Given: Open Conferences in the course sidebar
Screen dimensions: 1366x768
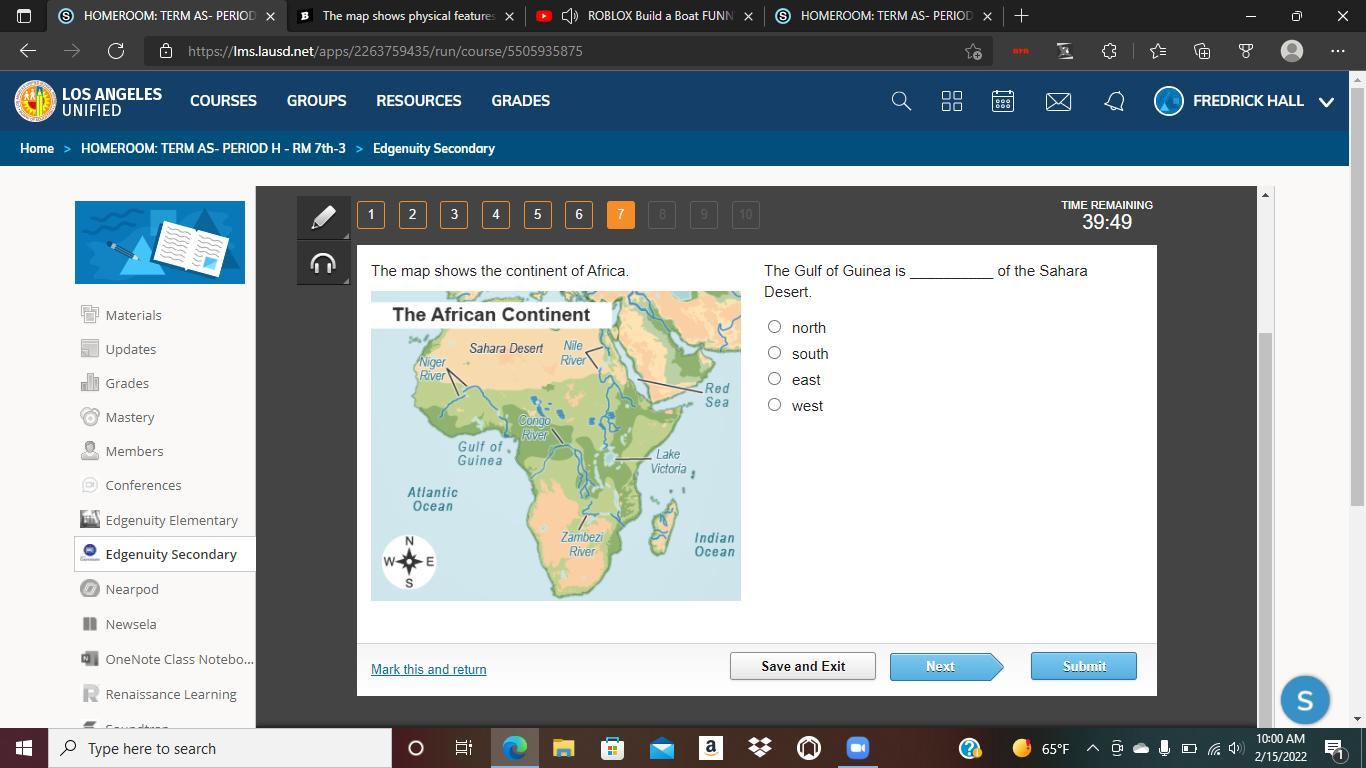Looking at the screenshot, I should 143,485.
